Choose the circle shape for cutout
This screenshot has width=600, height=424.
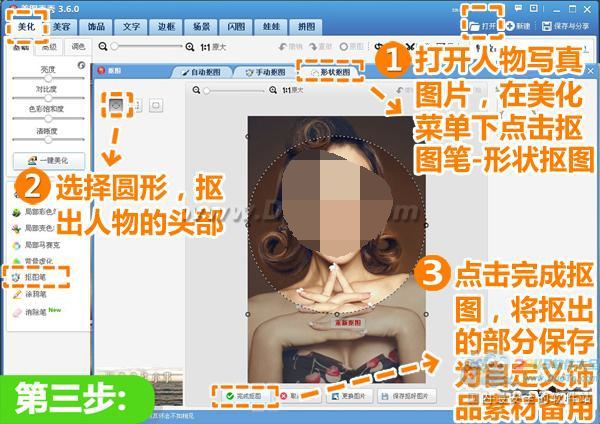[x=117, y=105]
